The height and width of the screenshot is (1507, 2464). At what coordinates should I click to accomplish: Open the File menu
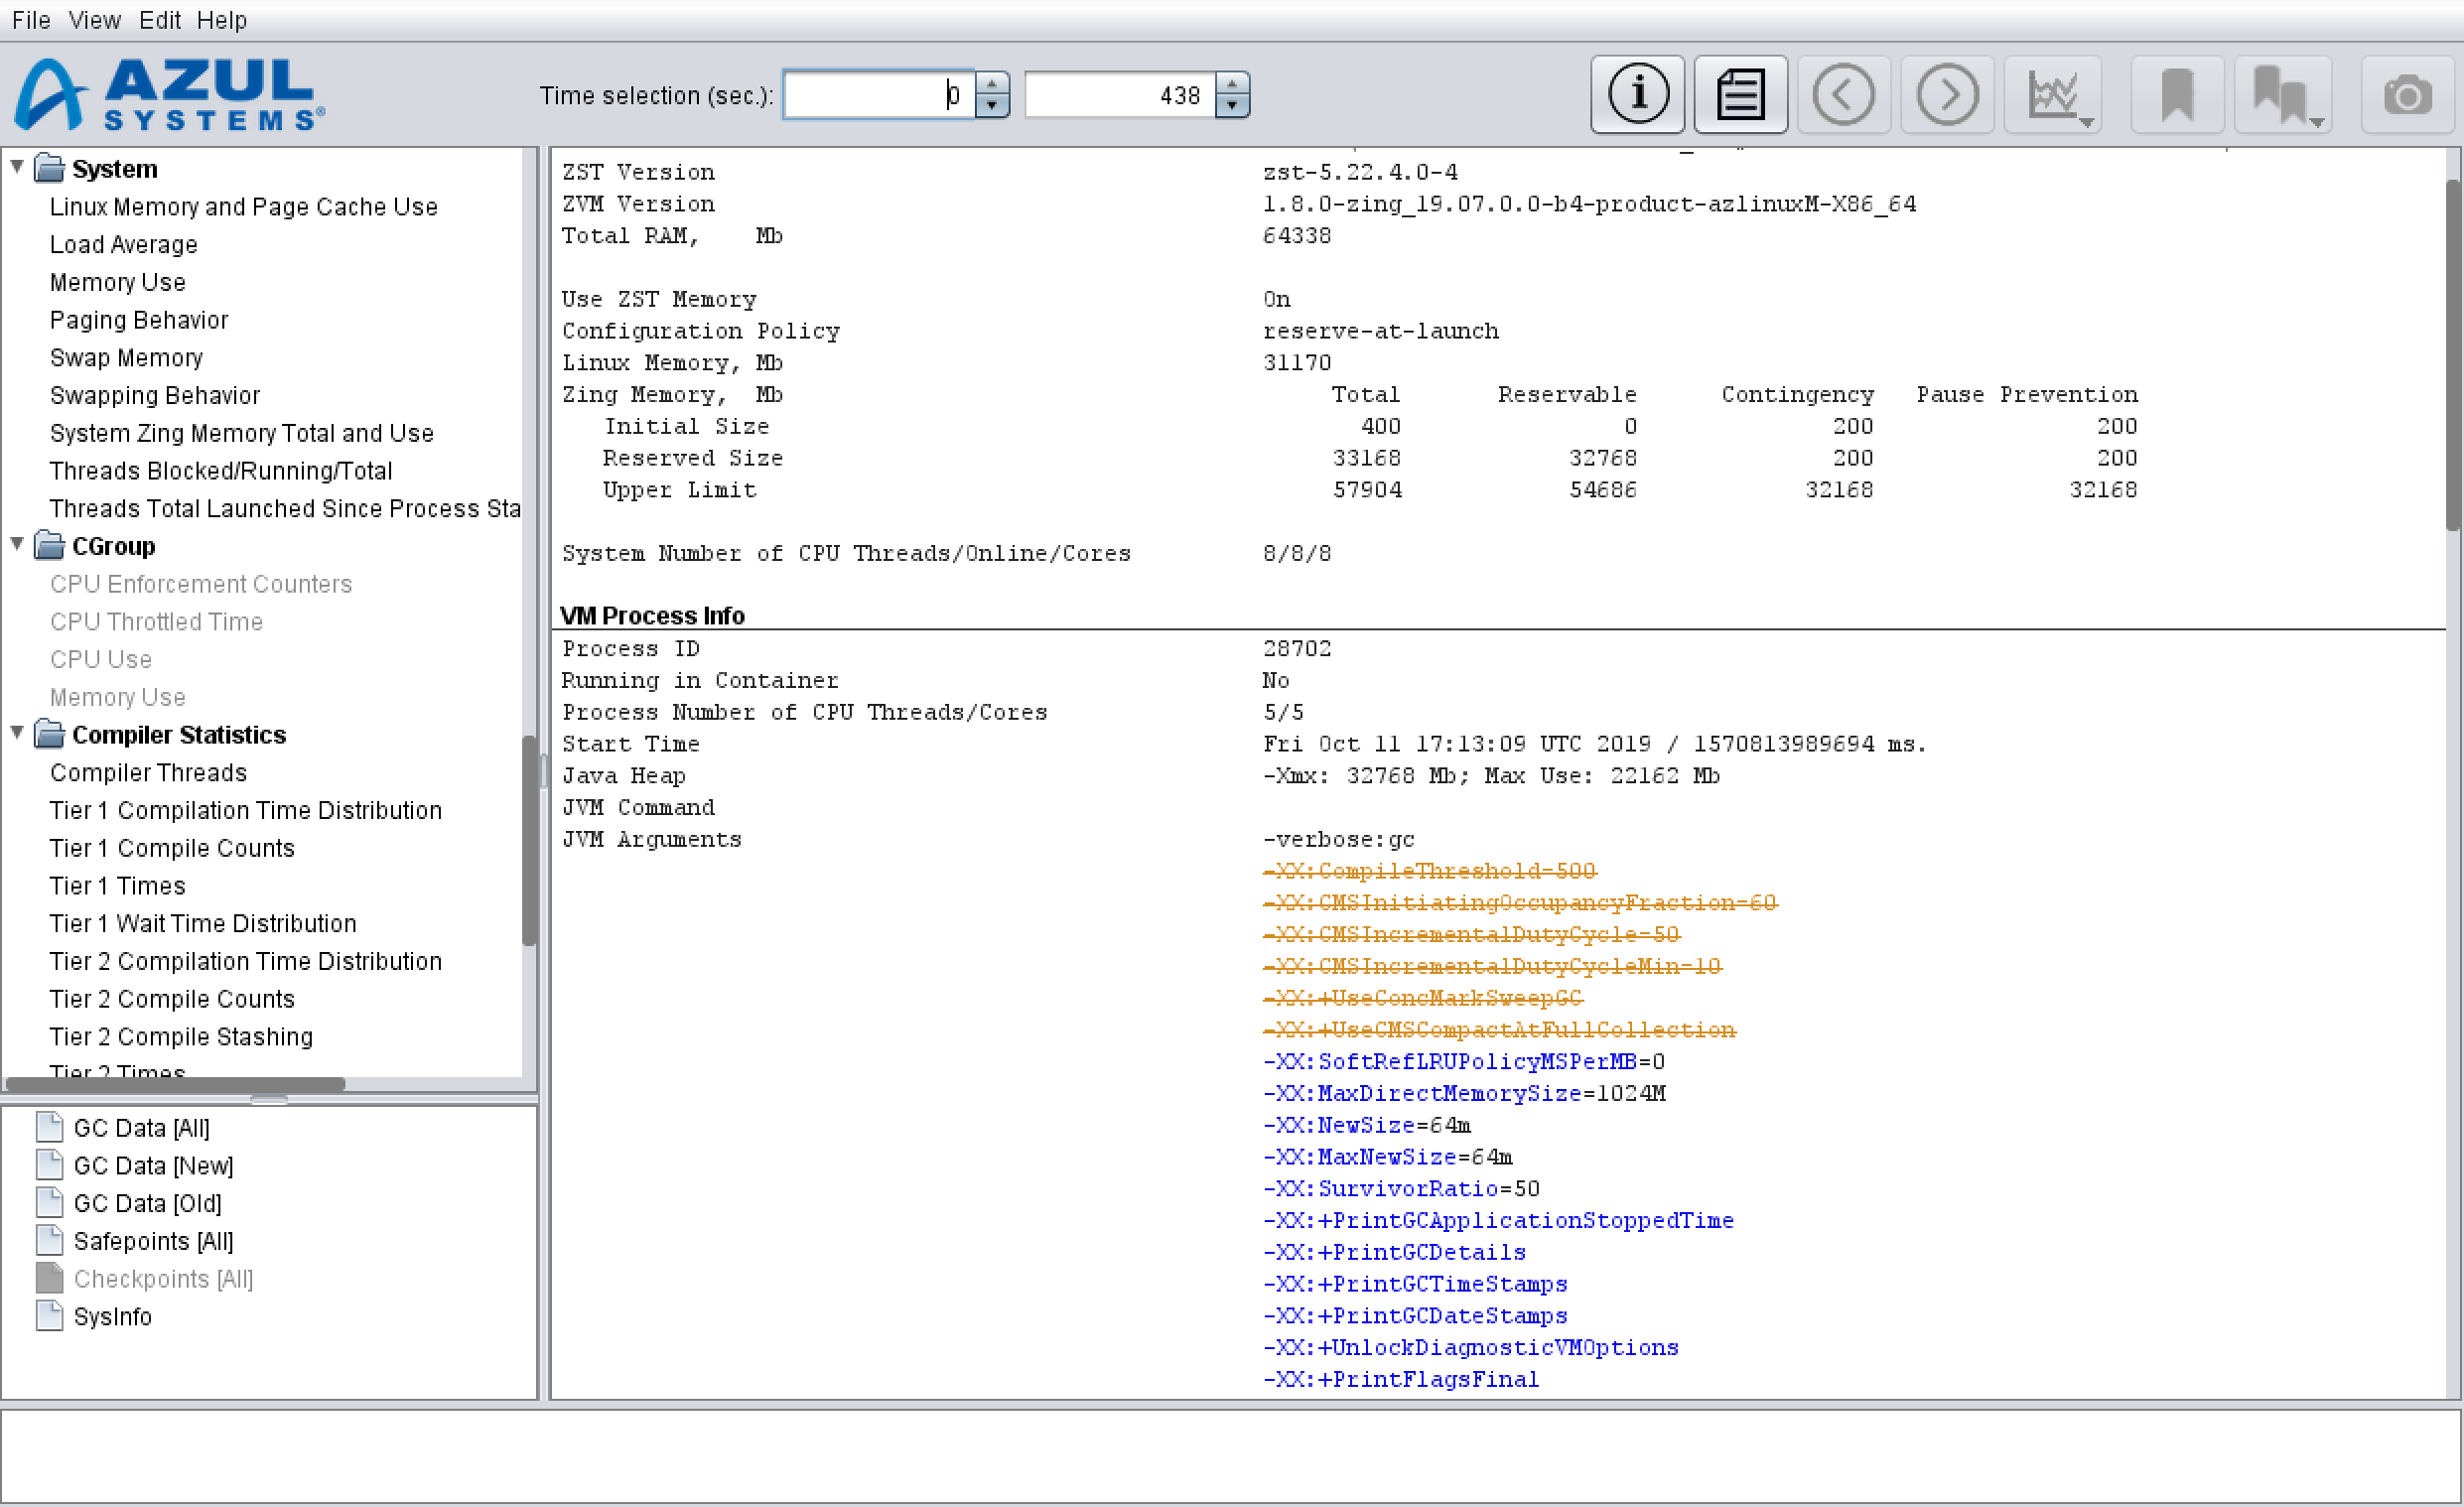tap(28, 20)
